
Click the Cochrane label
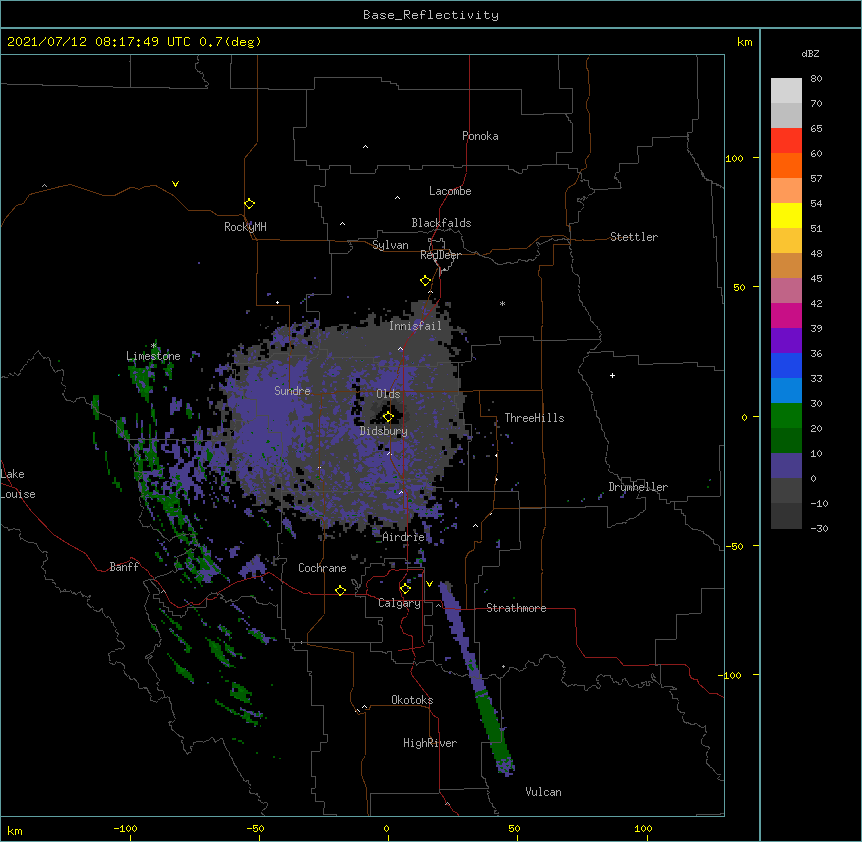322,568
